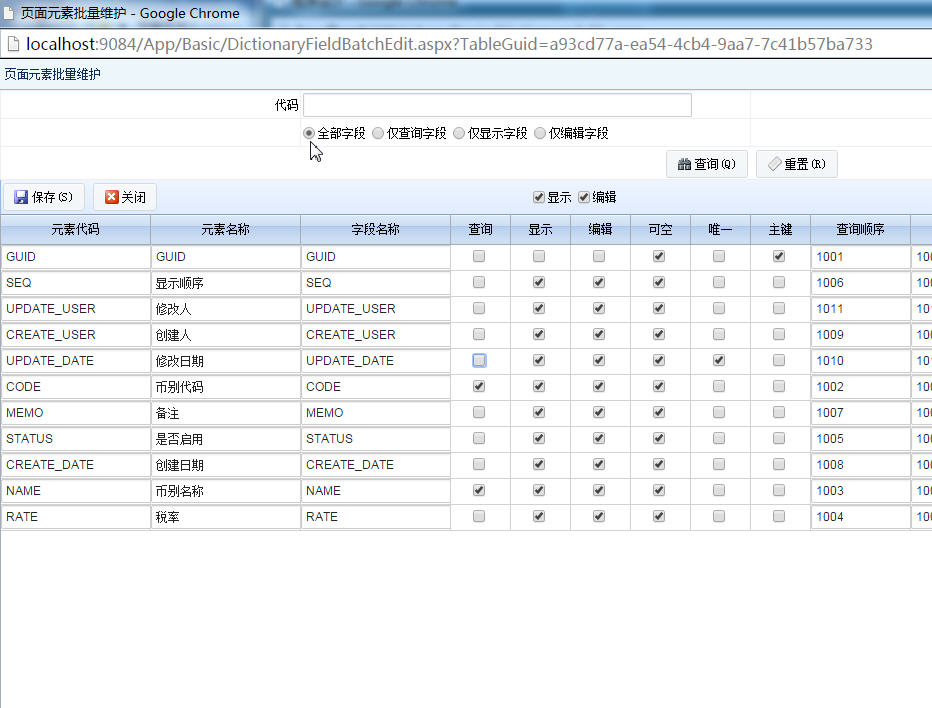Uncheck the toolbar 编辑 checkbox
The height and width of the screenshot is (708, 932).
click(x=584, y=197)
